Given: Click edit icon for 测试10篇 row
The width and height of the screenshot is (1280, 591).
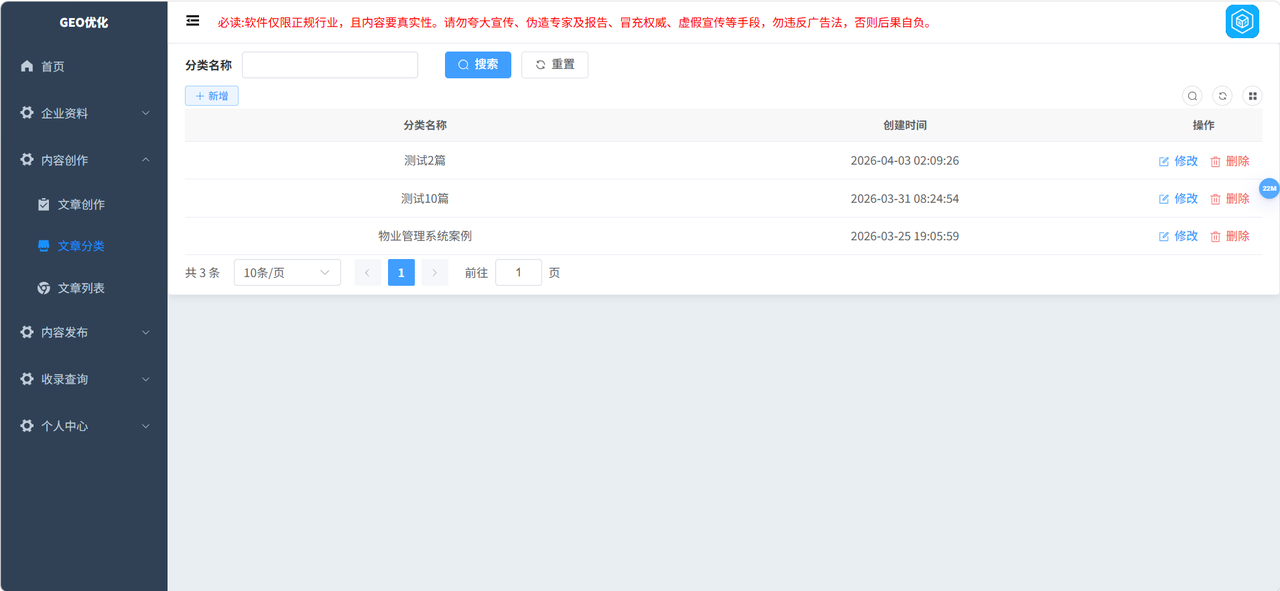Looking at the screenshot, I should pyautogui.click(x=1164, y=199).
